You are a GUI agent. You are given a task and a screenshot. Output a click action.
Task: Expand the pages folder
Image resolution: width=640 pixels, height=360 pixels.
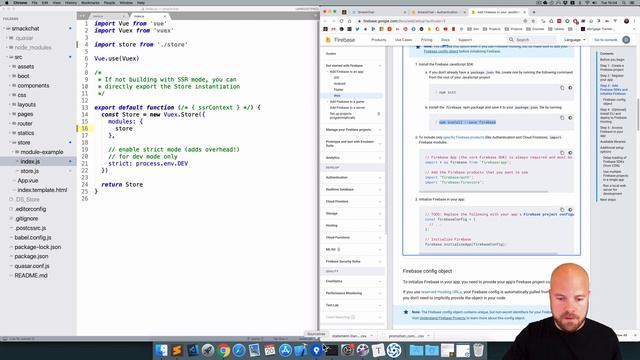25,114
